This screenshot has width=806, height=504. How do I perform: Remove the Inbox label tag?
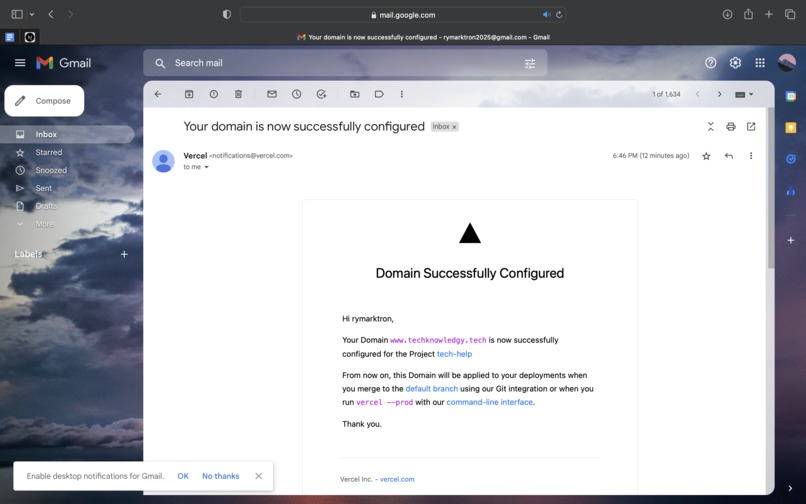coord(454,127)
